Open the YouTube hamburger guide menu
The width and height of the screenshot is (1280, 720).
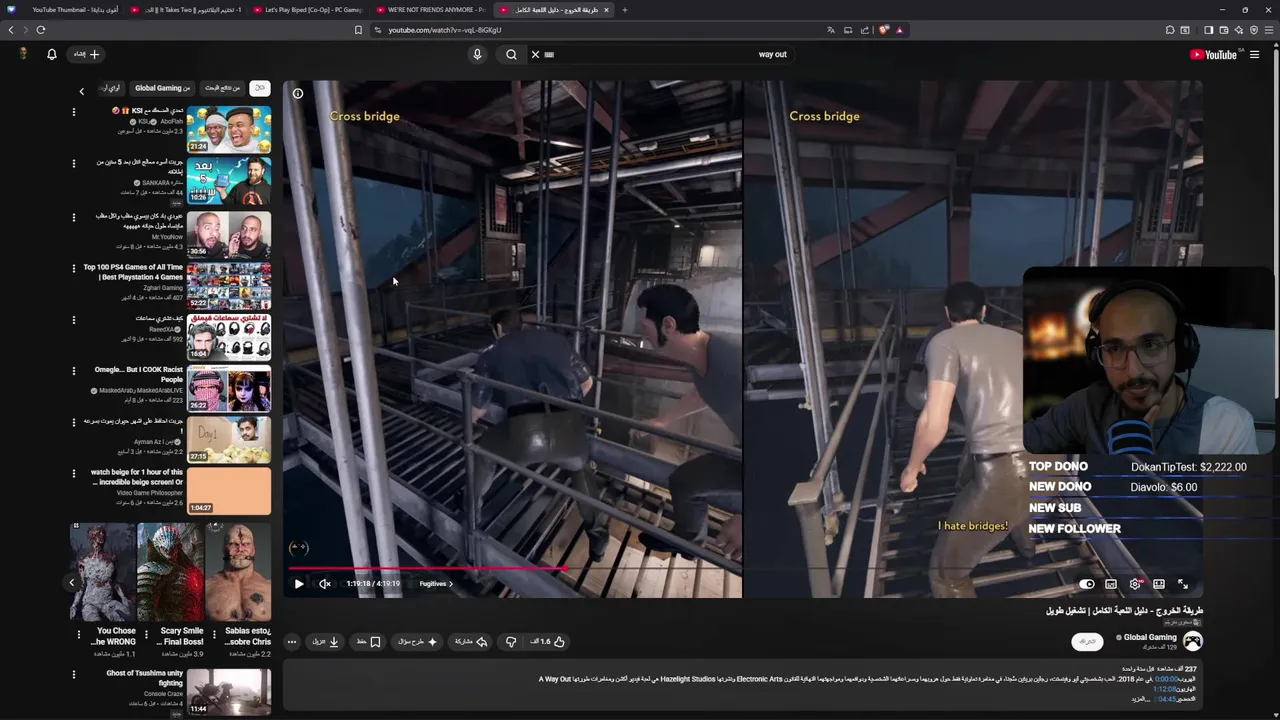tap(1255, 55)
